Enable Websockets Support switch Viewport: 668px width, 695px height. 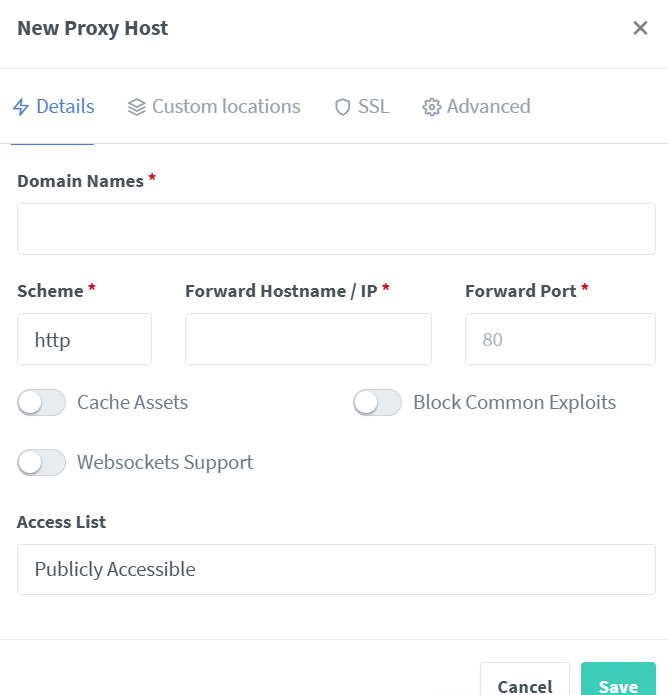42,462
